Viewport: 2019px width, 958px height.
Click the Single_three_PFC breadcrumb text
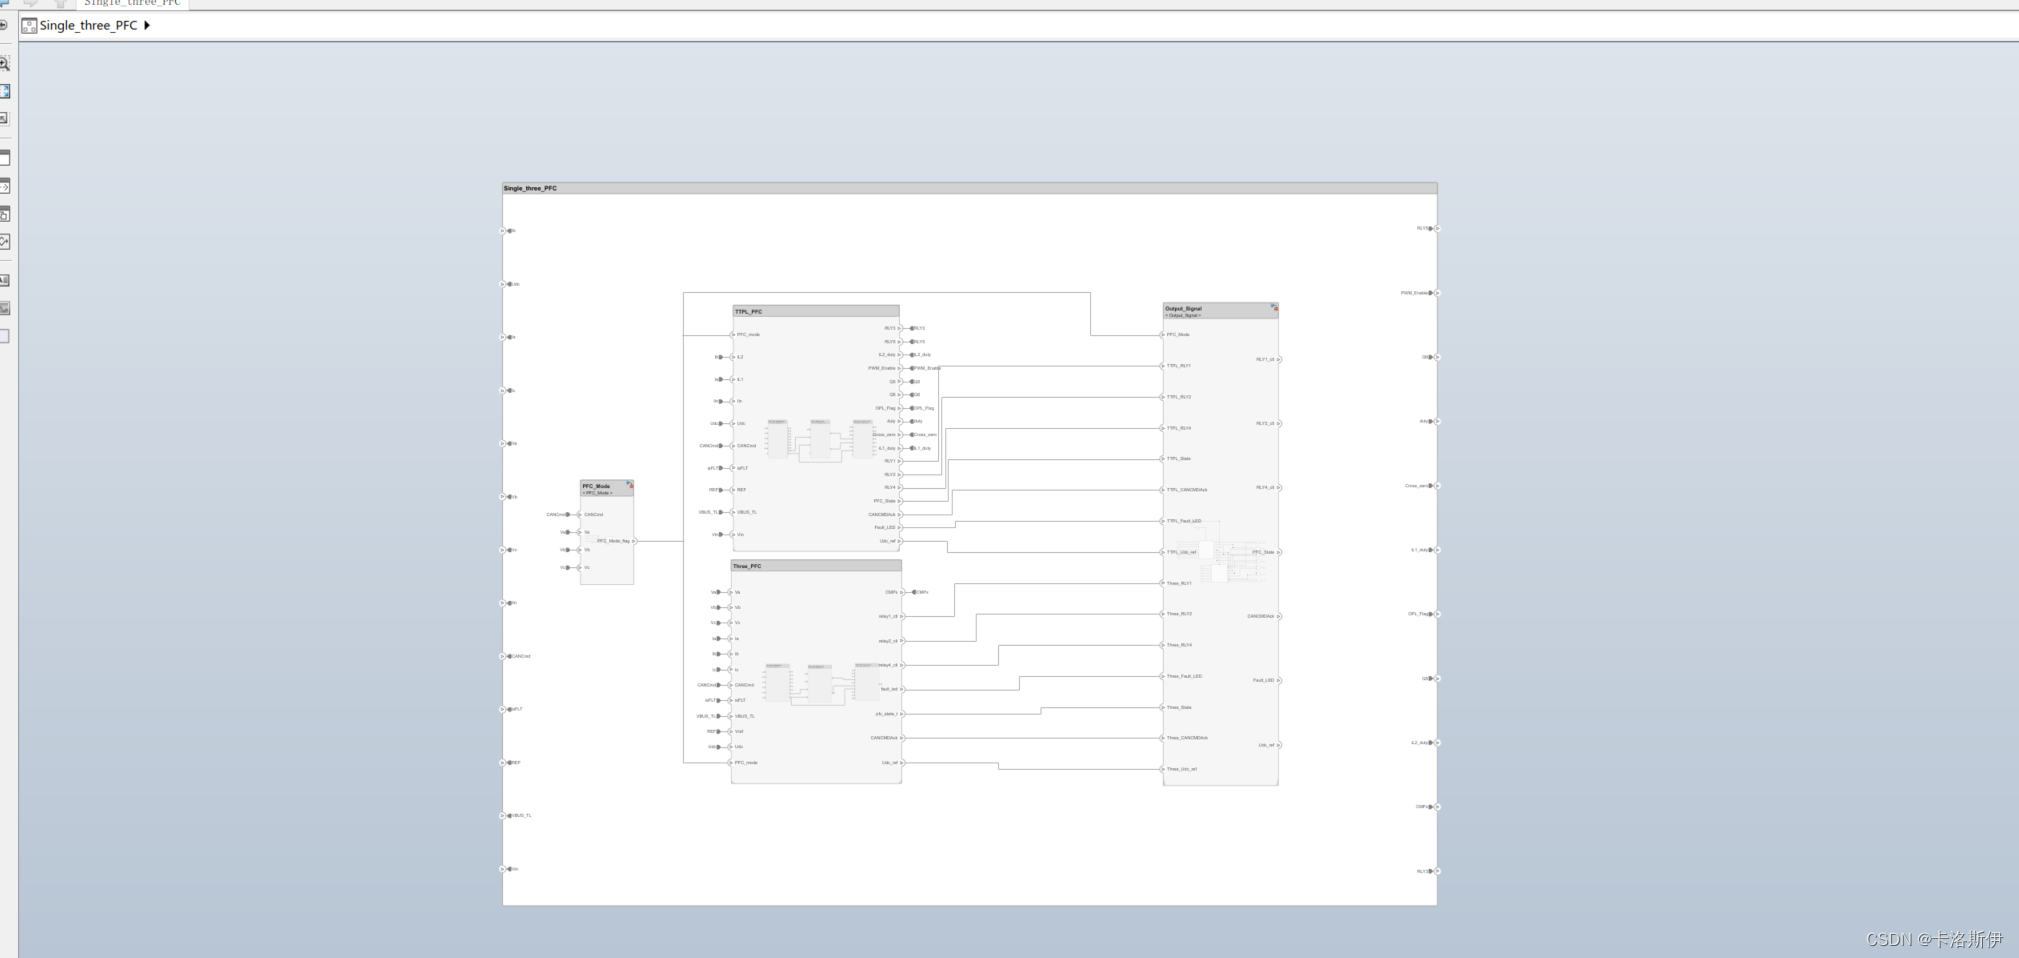tap(88, 25)
